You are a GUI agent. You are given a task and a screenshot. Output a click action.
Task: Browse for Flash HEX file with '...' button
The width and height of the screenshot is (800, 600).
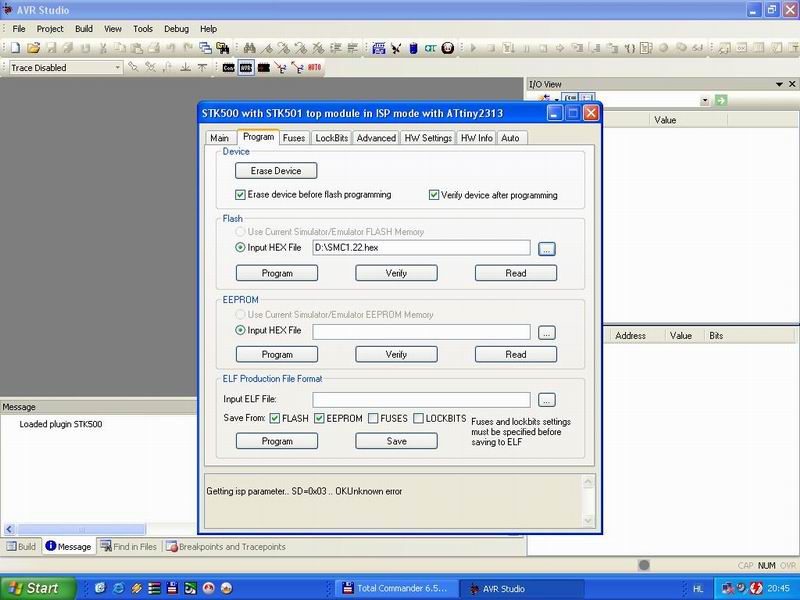click(546, 248)
